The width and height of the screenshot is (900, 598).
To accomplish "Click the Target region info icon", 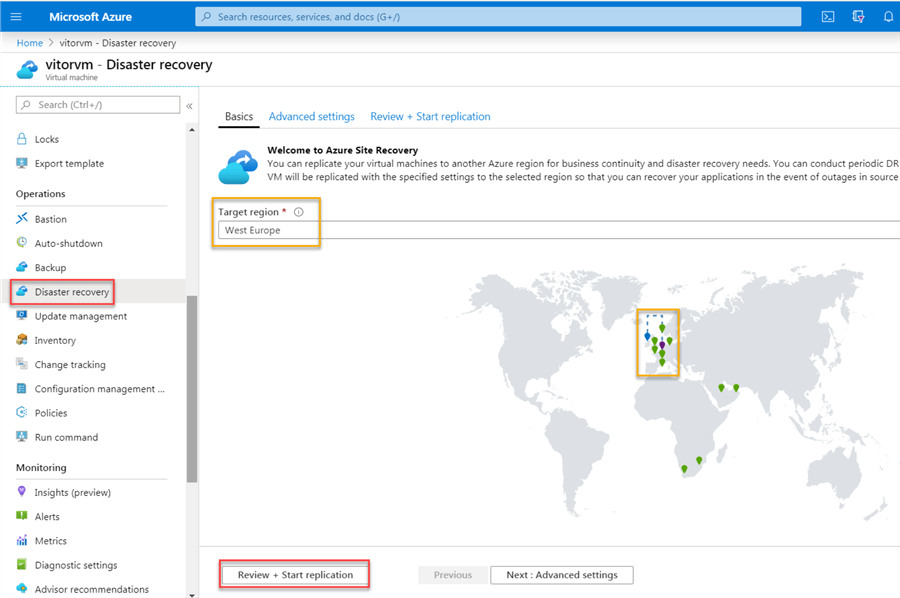I will (x=299, y=212).
